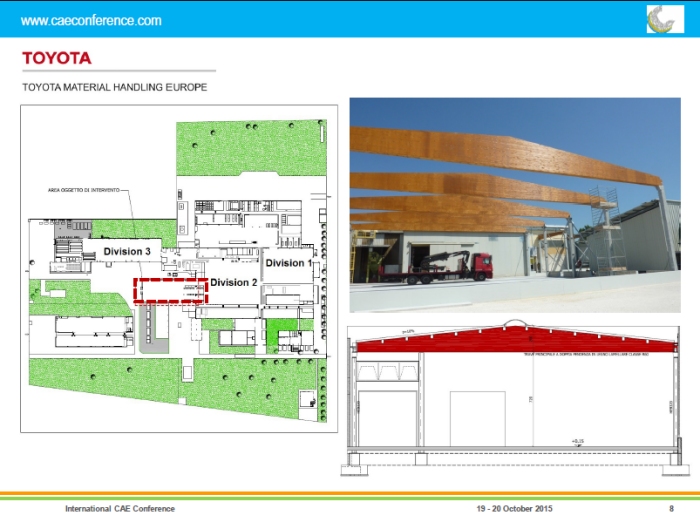This screenshot has height=522, width=700.
Task: Click the slide page number 8
Action: pos(670,509)
